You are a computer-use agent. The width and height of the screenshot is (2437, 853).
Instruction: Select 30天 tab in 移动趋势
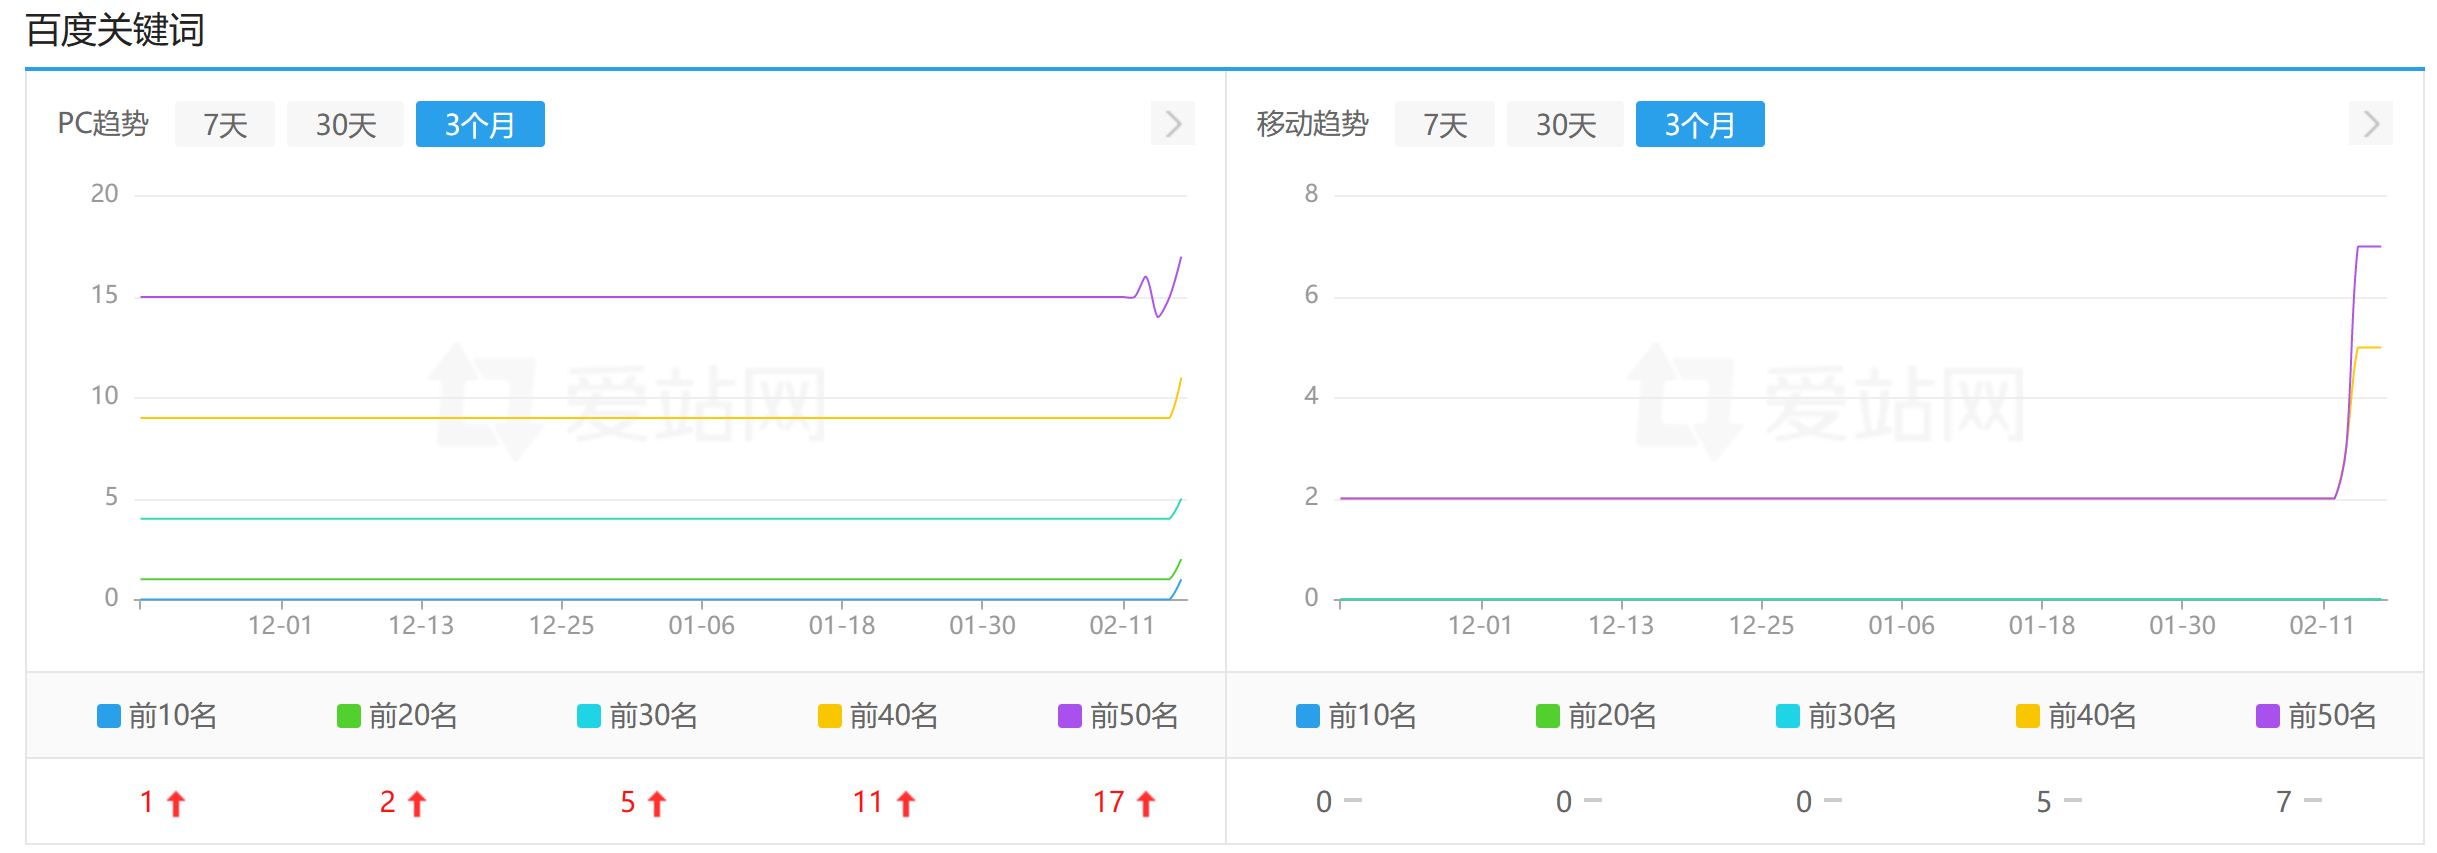1565,124
